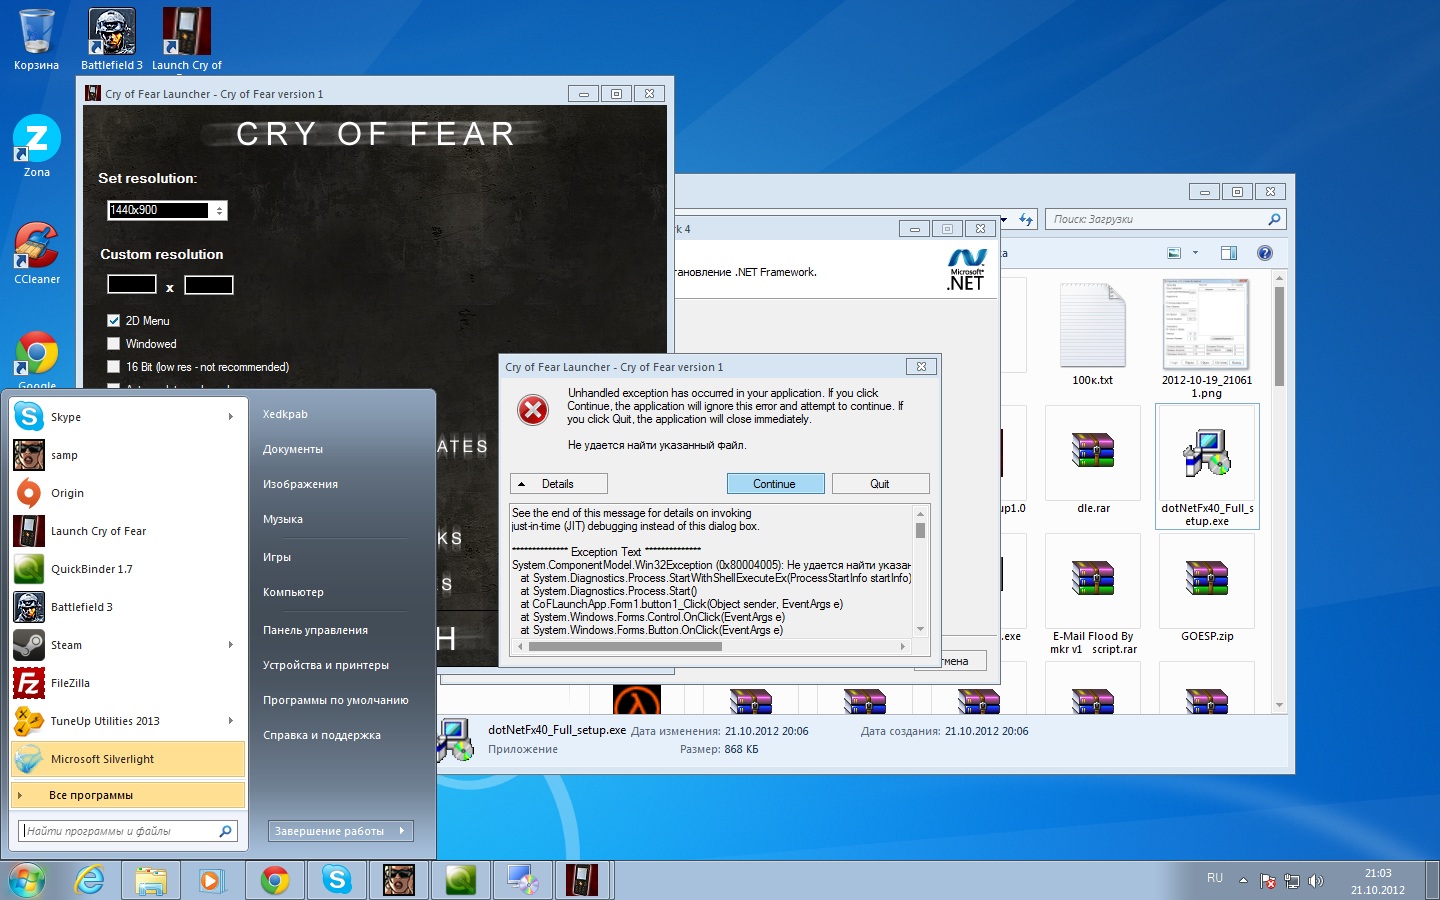
Task: Click the custom resolution width field
Action: click(x=132, y=284)
